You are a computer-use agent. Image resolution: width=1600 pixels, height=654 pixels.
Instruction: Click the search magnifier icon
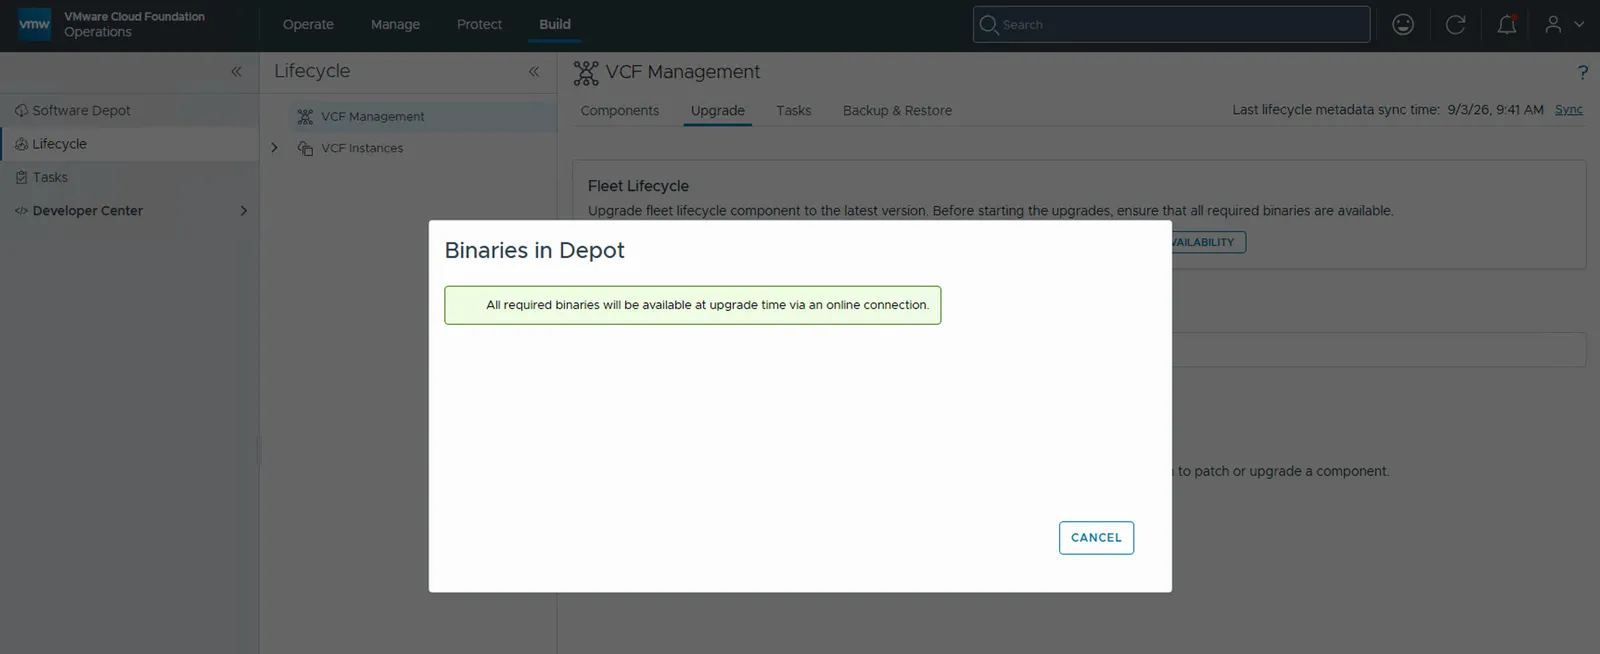(989, 24)
